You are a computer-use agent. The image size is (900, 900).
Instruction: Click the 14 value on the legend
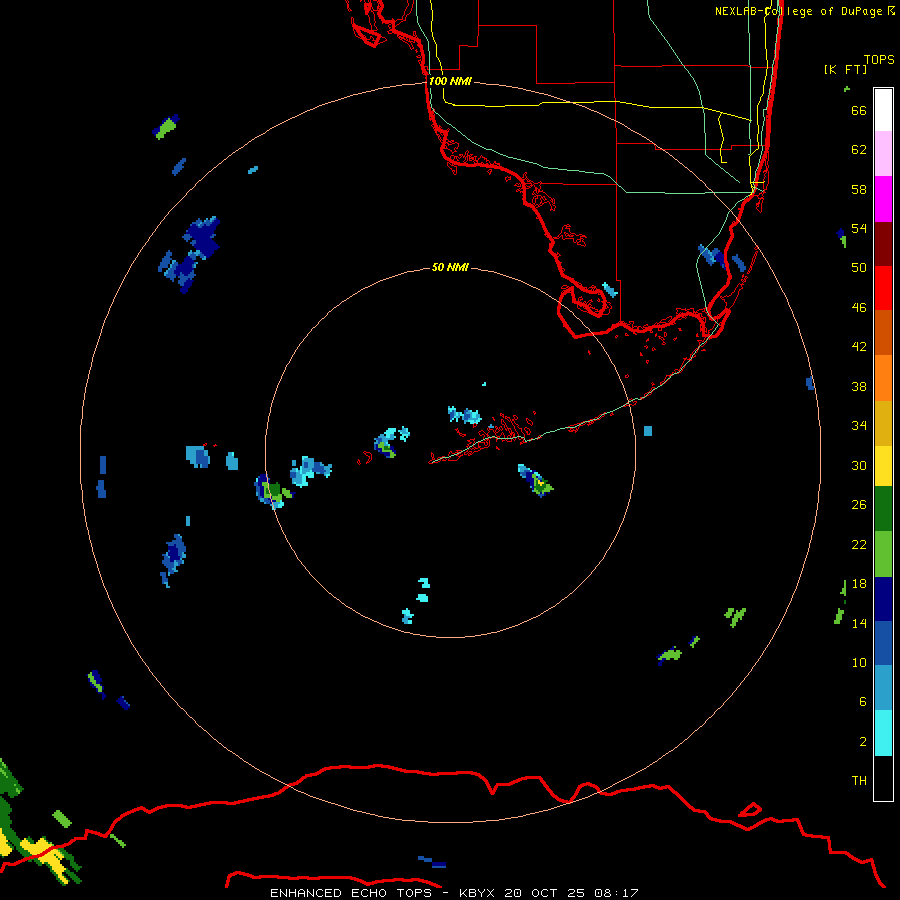point(859,623)
